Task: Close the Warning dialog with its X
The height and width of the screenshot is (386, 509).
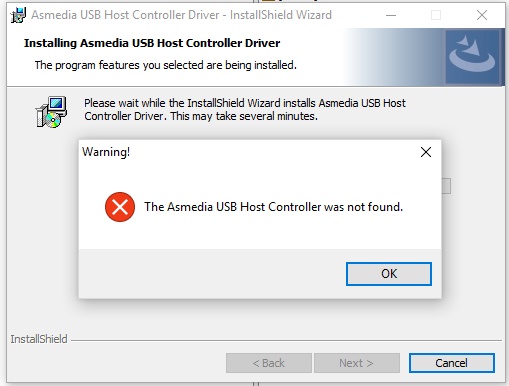Action: [x=426, y=152]
